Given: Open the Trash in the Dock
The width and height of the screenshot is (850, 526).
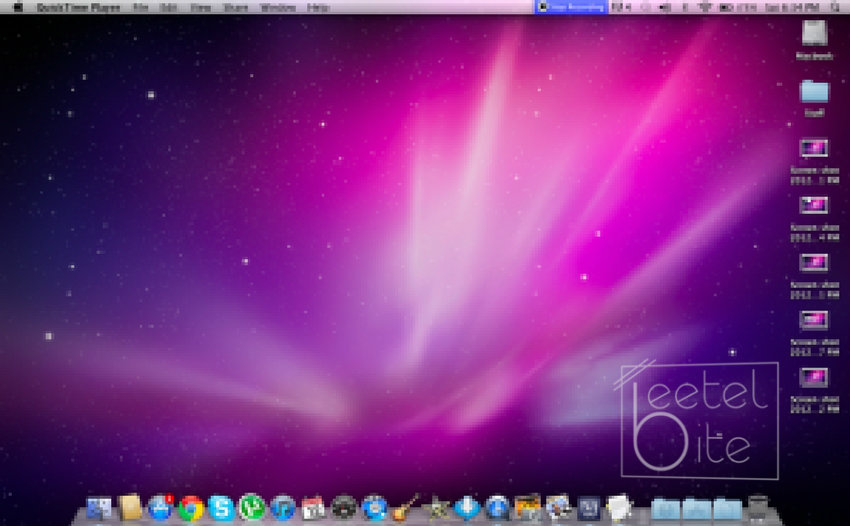Looking at the screenshot, I should (758, 509).
